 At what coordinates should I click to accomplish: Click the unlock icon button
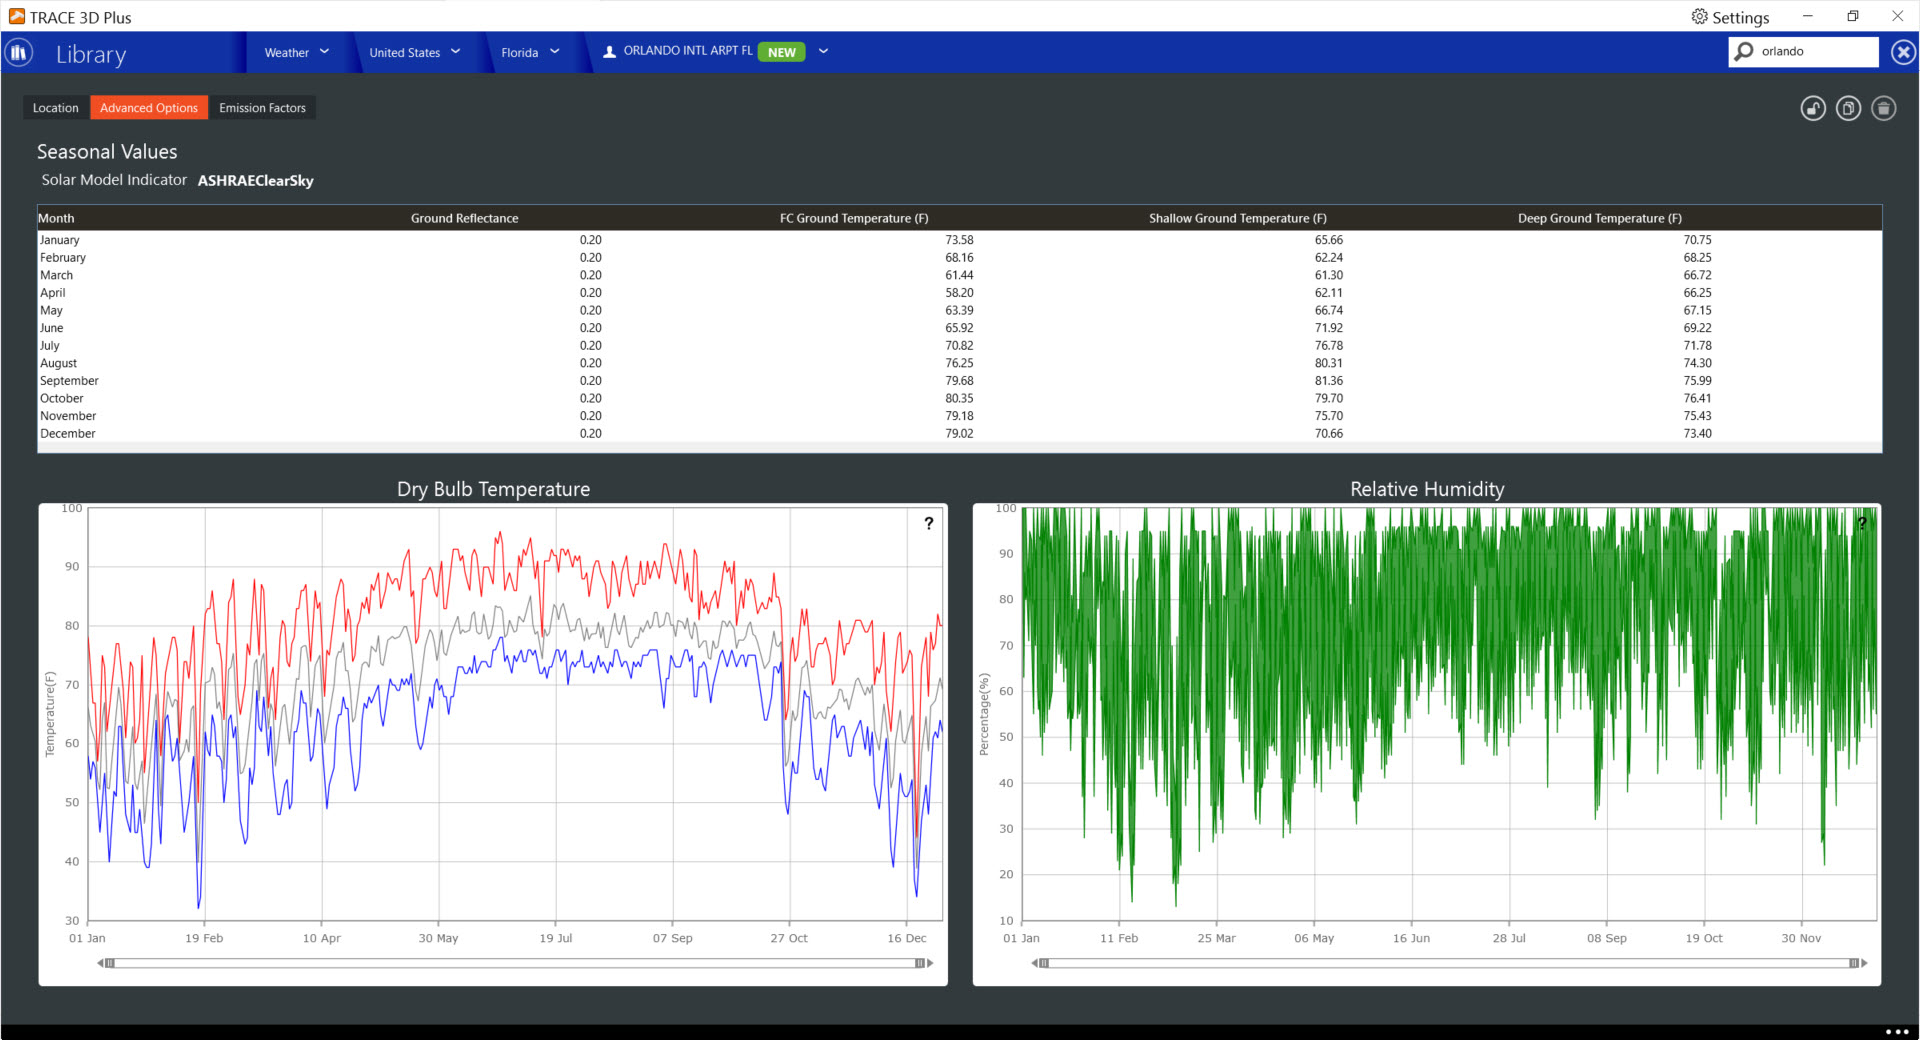(1813, 108)
